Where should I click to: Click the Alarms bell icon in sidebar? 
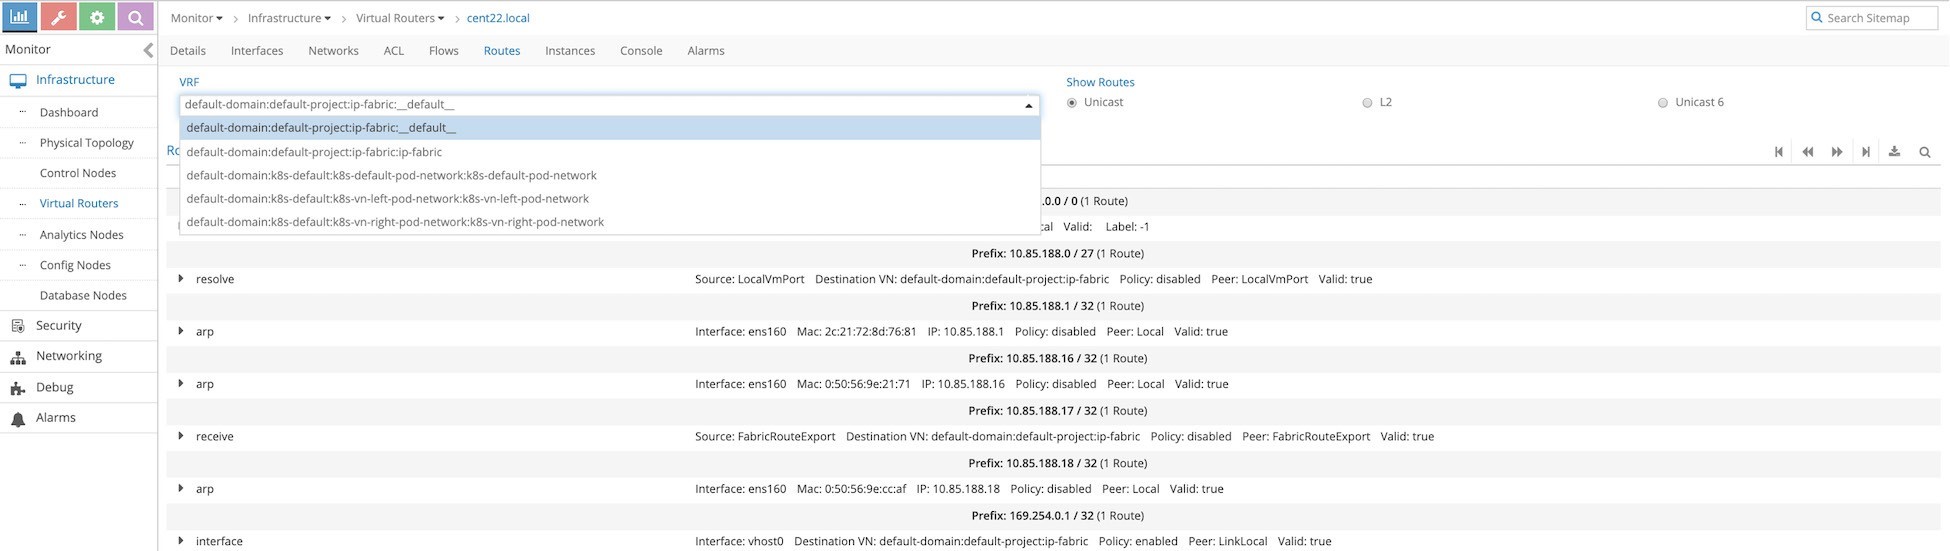[18, 419]
